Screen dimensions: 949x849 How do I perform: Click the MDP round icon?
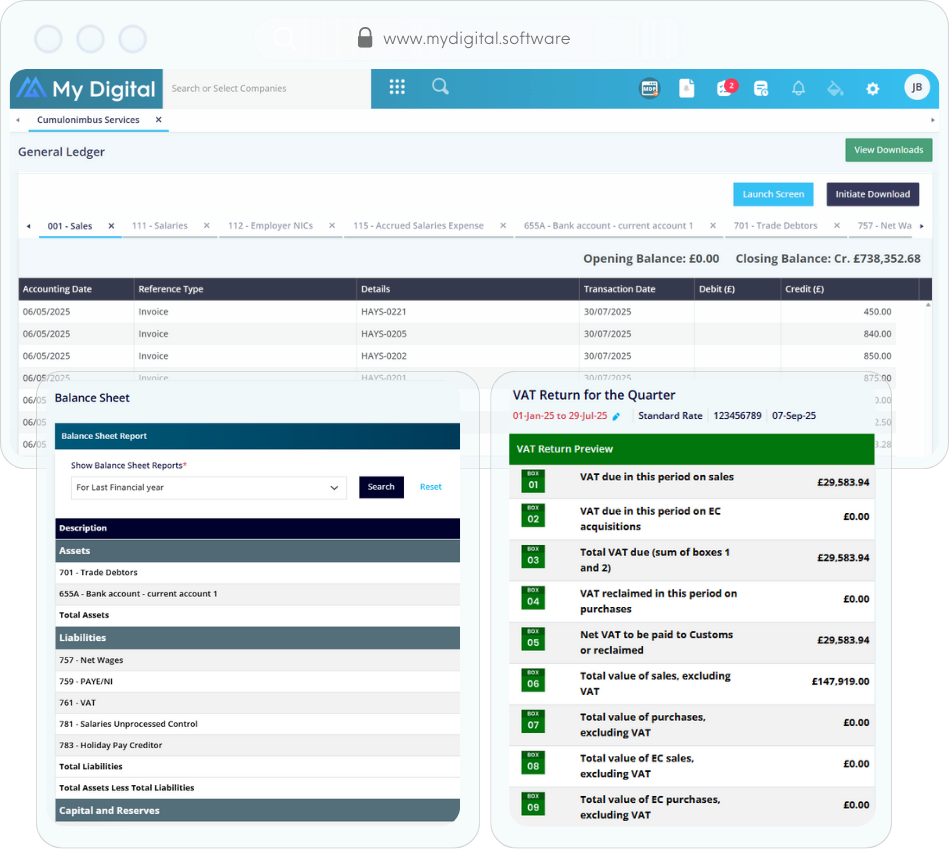tap(650, 88)
